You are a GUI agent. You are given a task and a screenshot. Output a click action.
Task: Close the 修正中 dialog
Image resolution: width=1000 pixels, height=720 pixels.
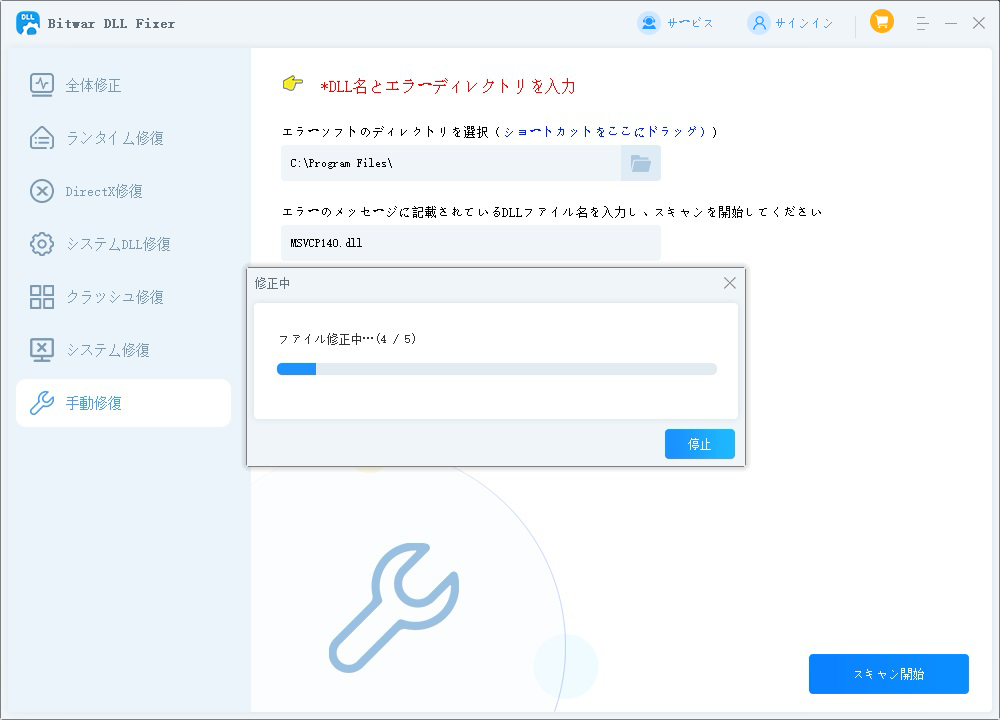(730, 283)
